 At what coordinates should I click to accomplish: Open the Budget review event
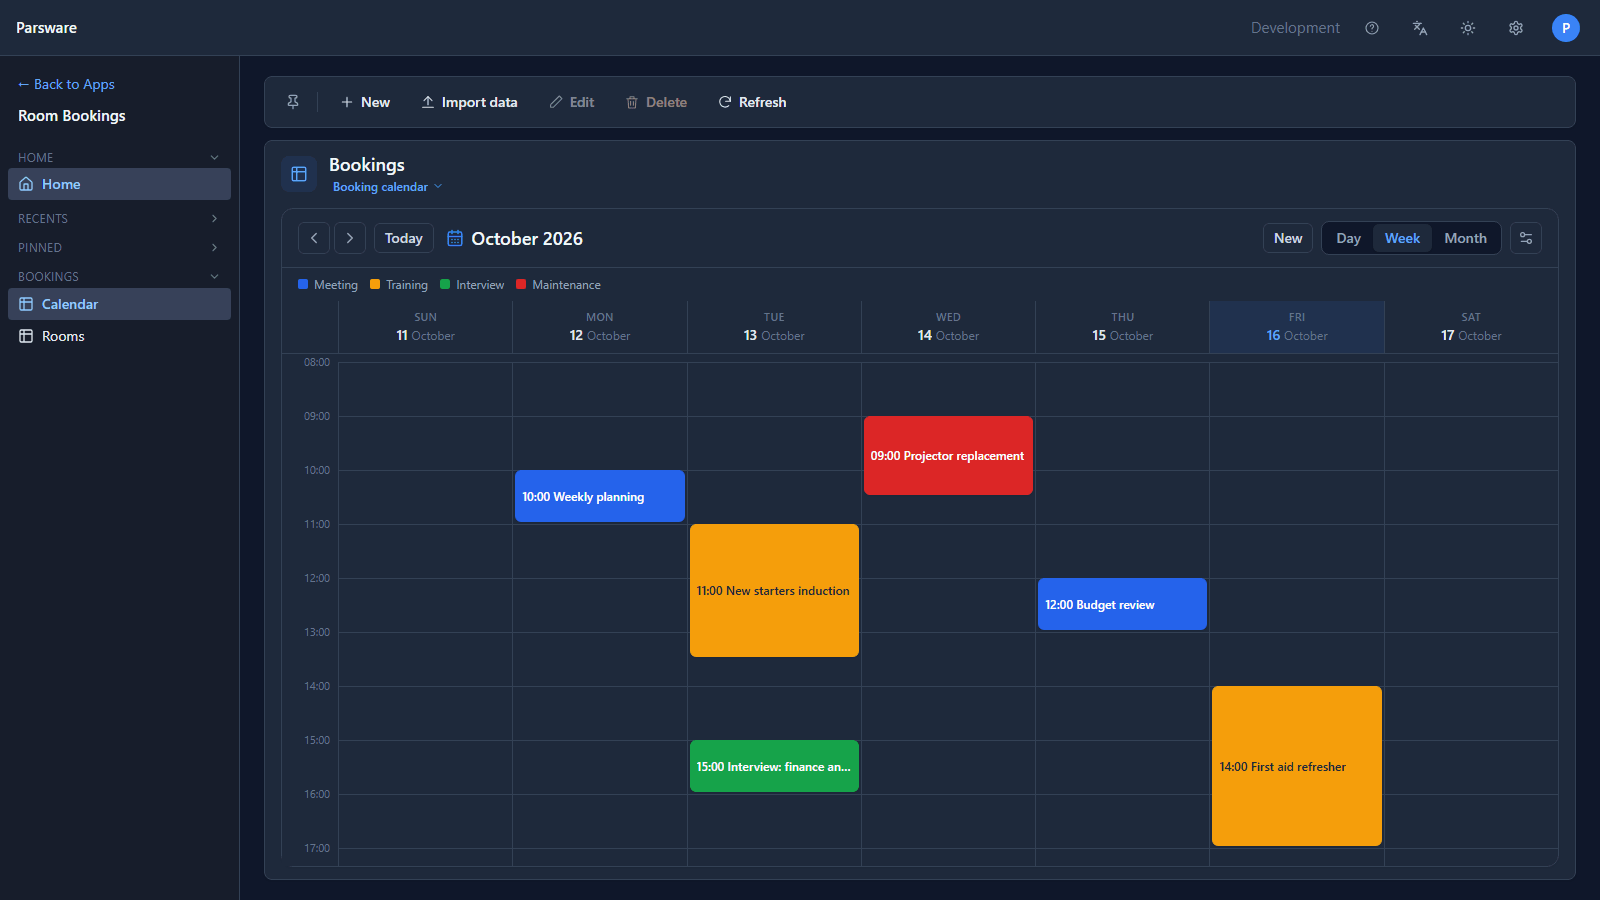click(1122, 604)
